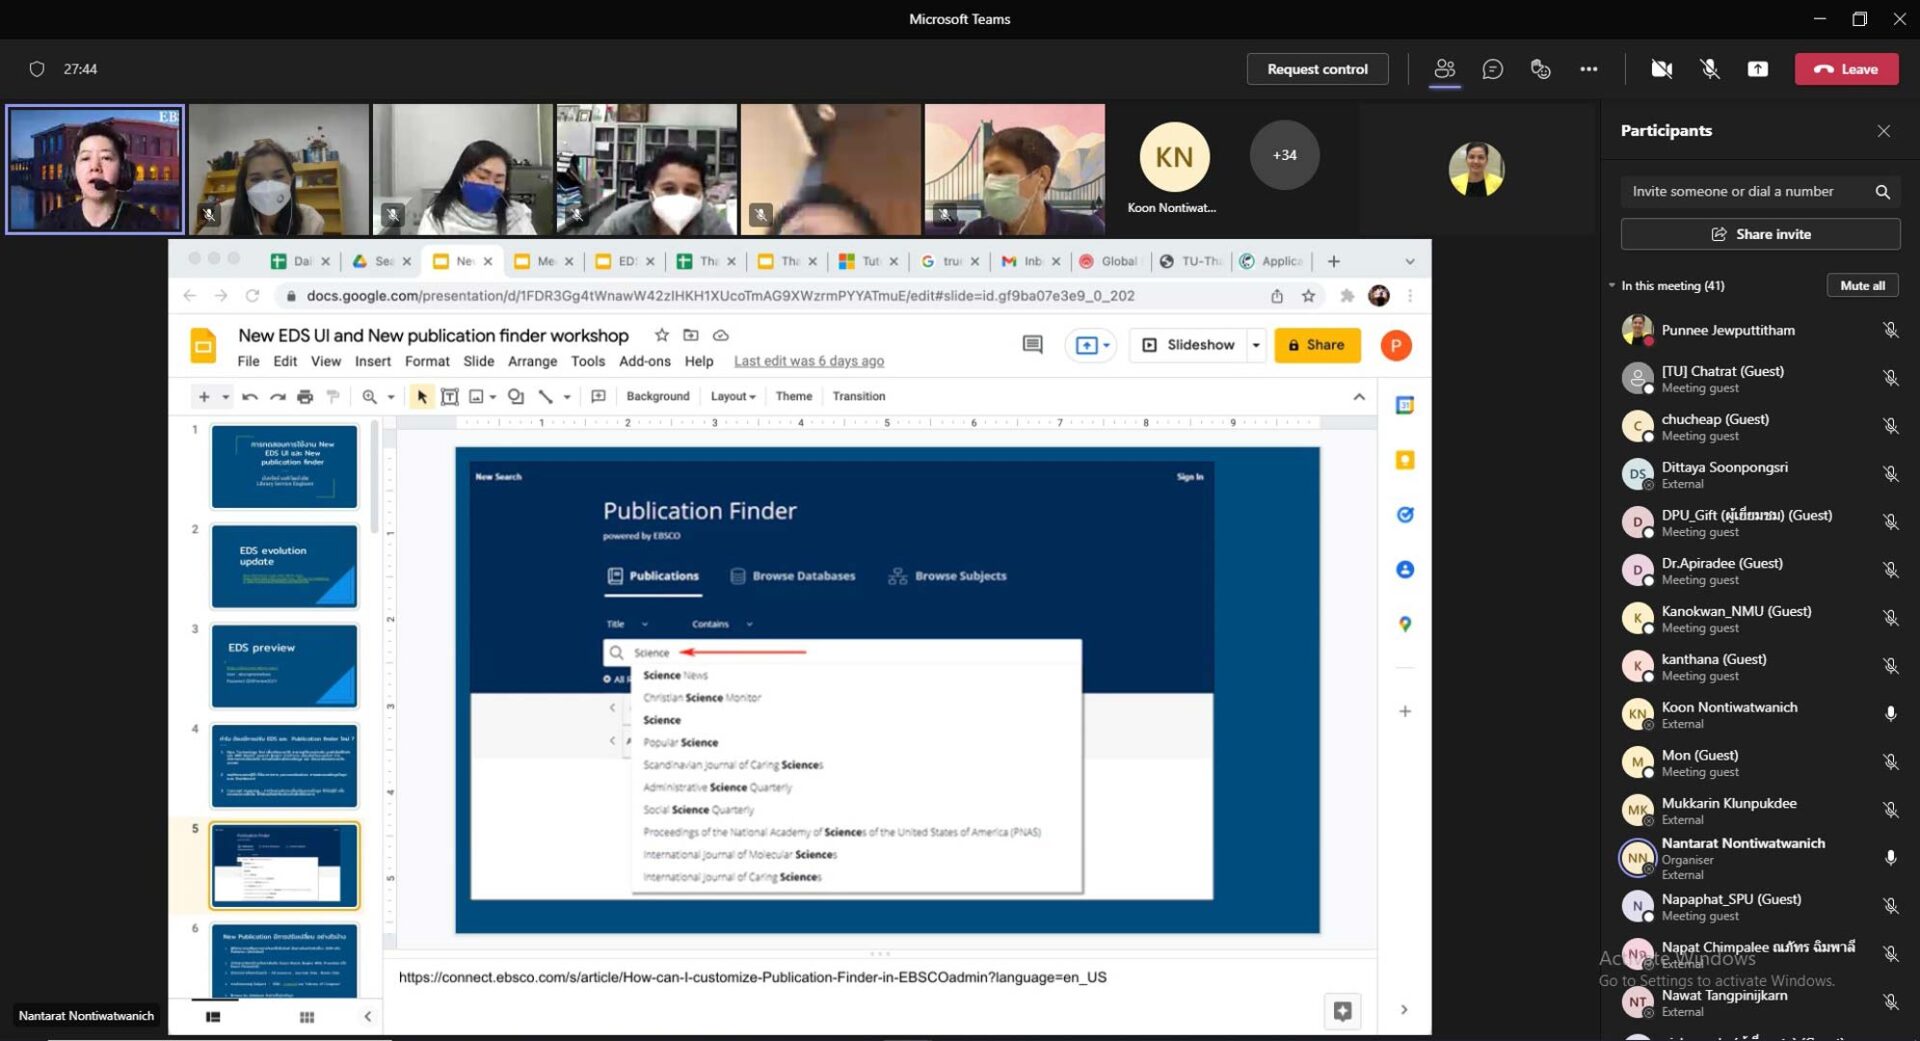The image size is (1920, 1041).
Task: Select the presenter's video thumbnail
Action: click(x=95, y=170)
